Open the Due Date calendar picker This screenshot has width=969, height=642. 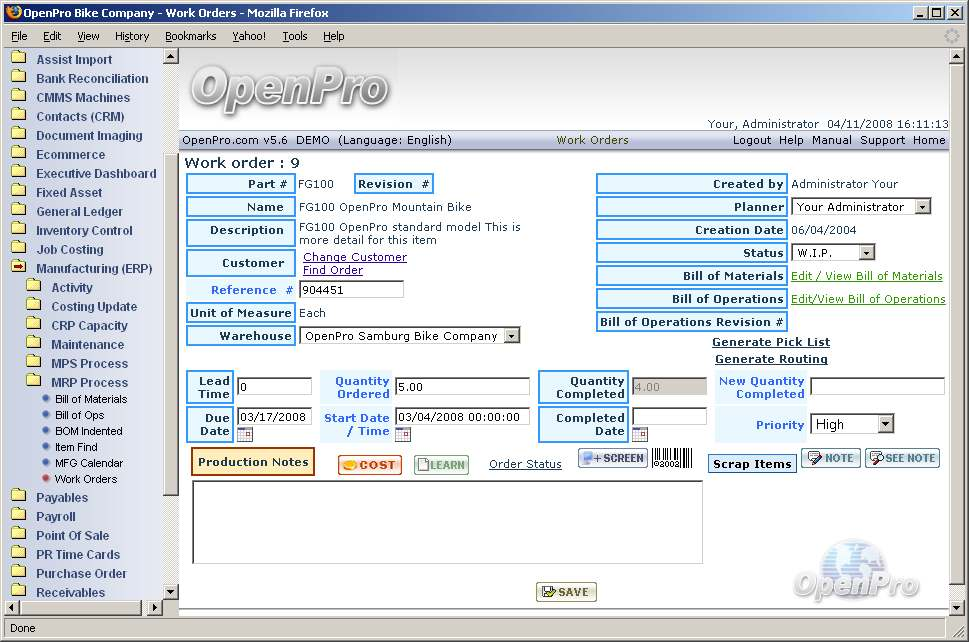pyautogui.click(x=245, y=435)
